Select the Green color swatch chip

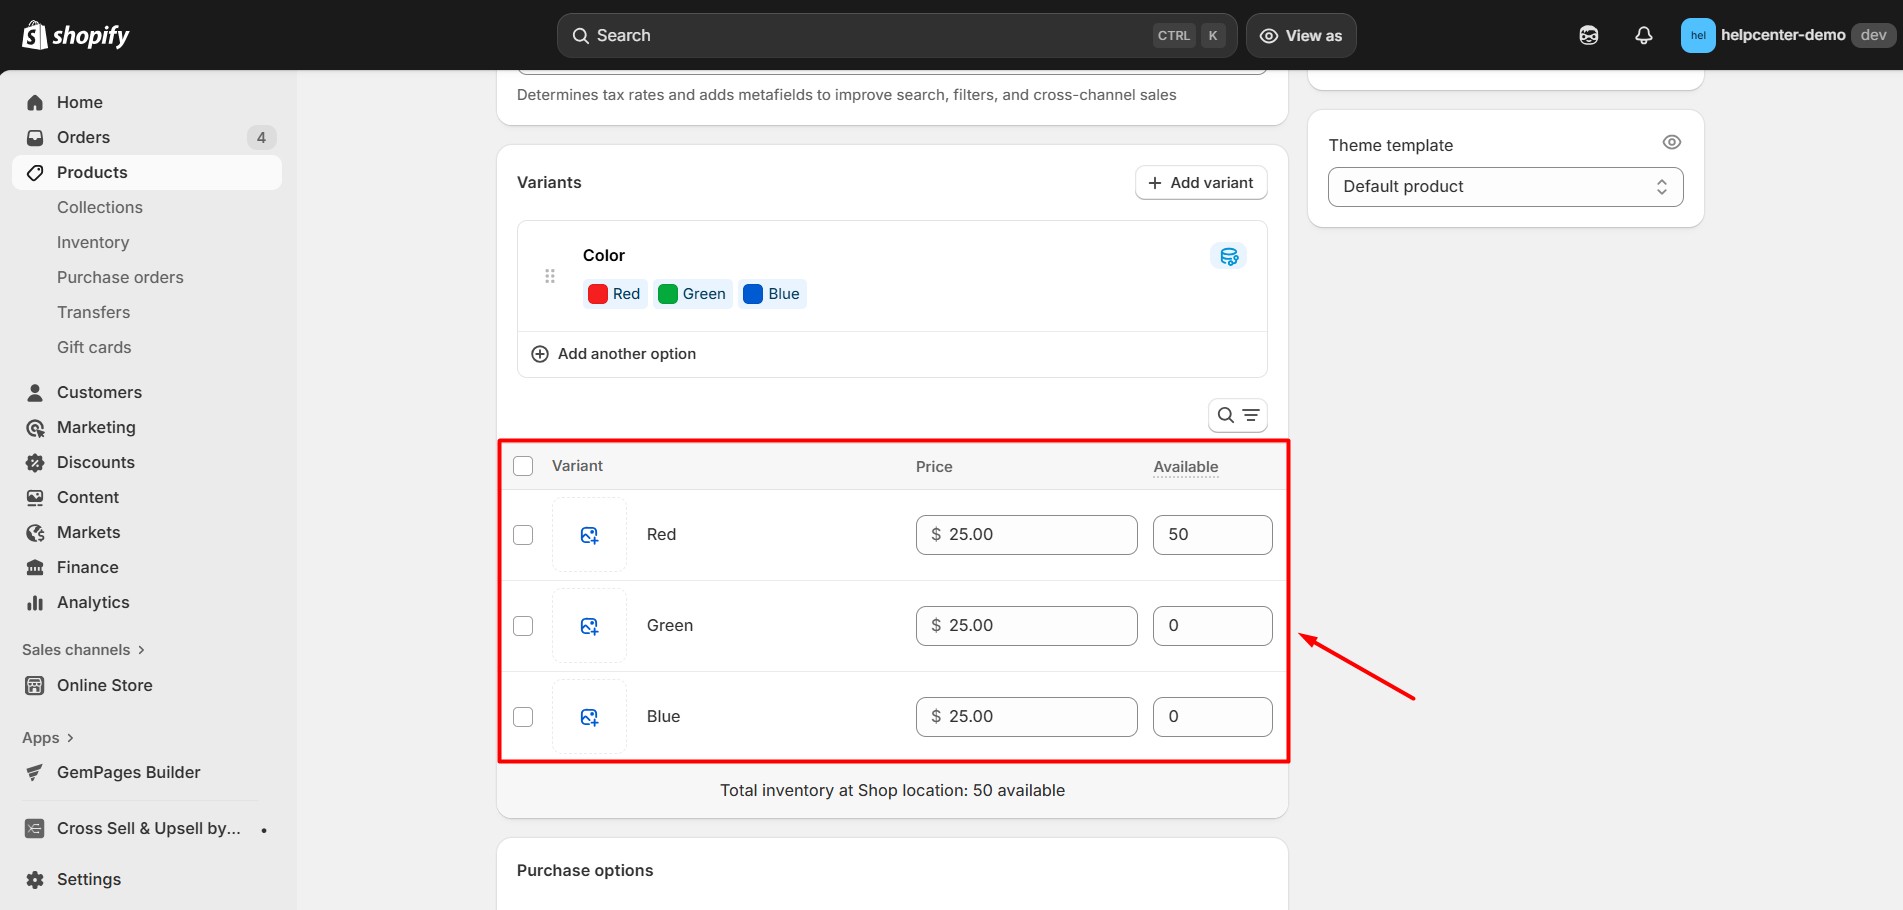[x=693, y=294]
